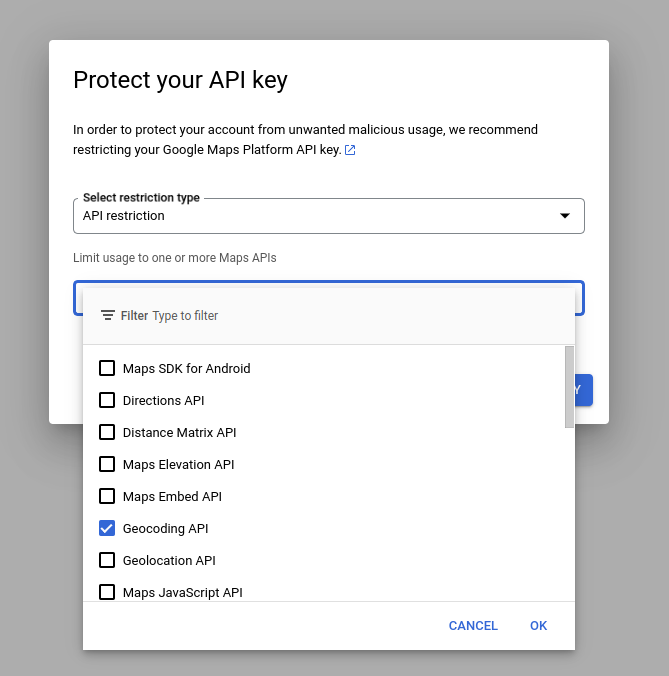
Task: Check the Maps SDK for Android box
Action: point(107,368)
